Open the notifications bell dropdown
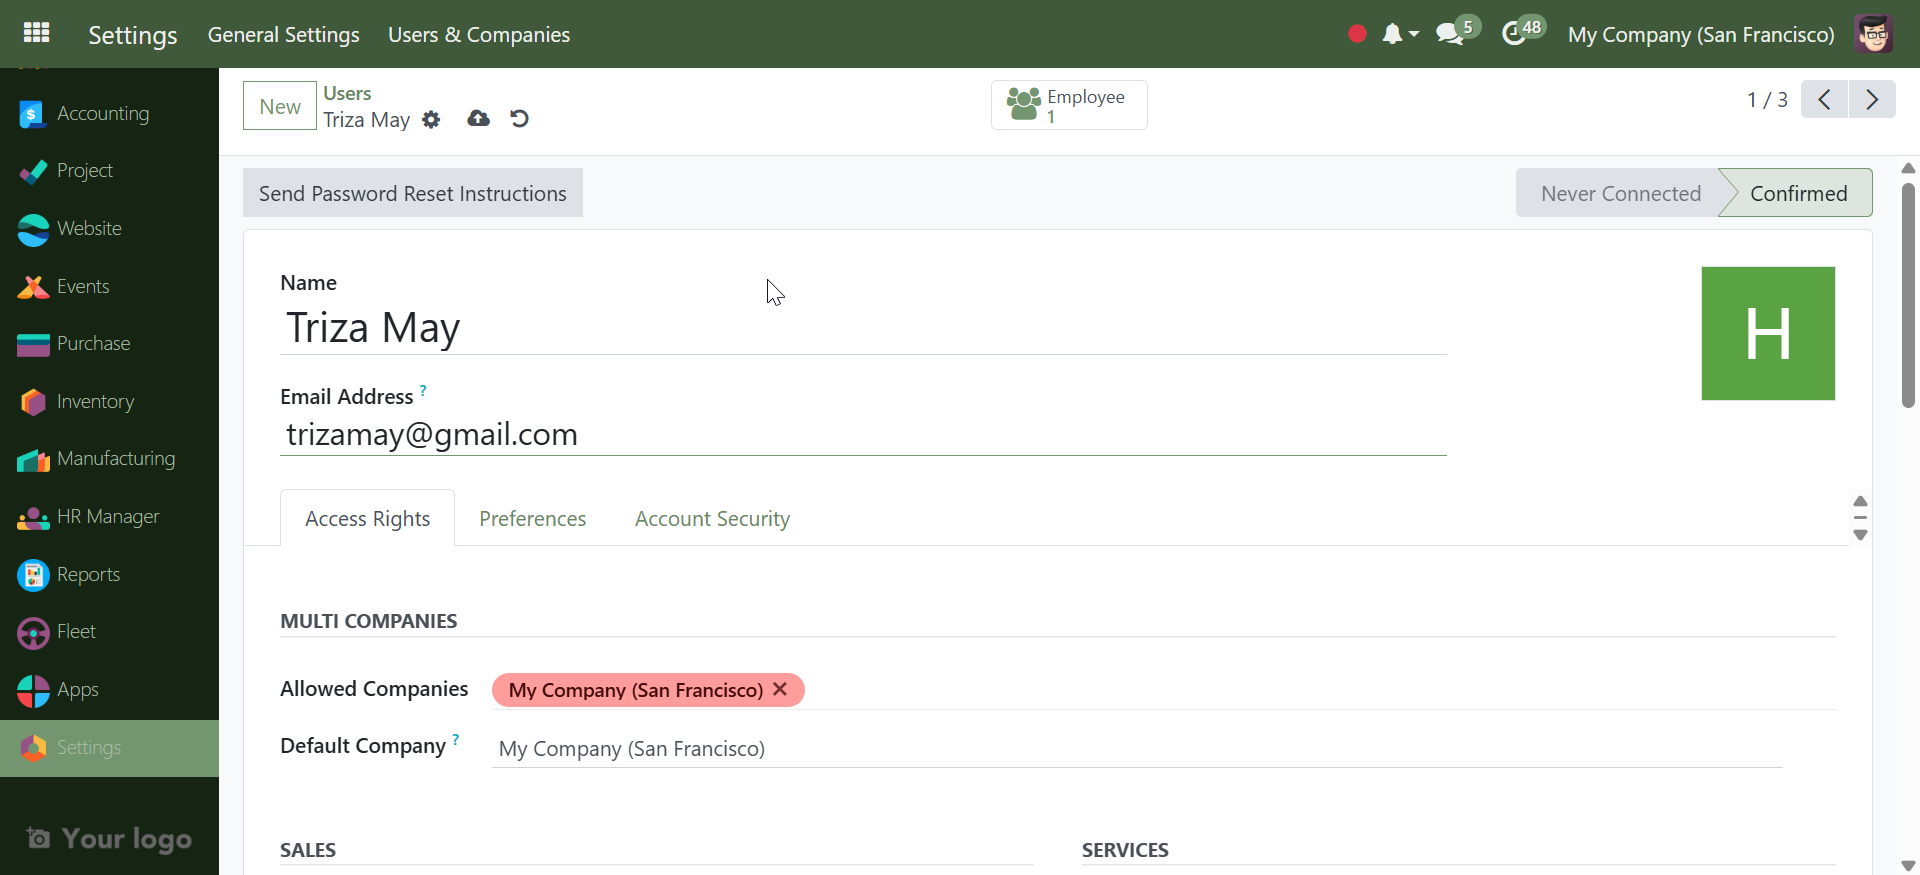This screenshot has height=875, width=1920. click(1399, 34)
